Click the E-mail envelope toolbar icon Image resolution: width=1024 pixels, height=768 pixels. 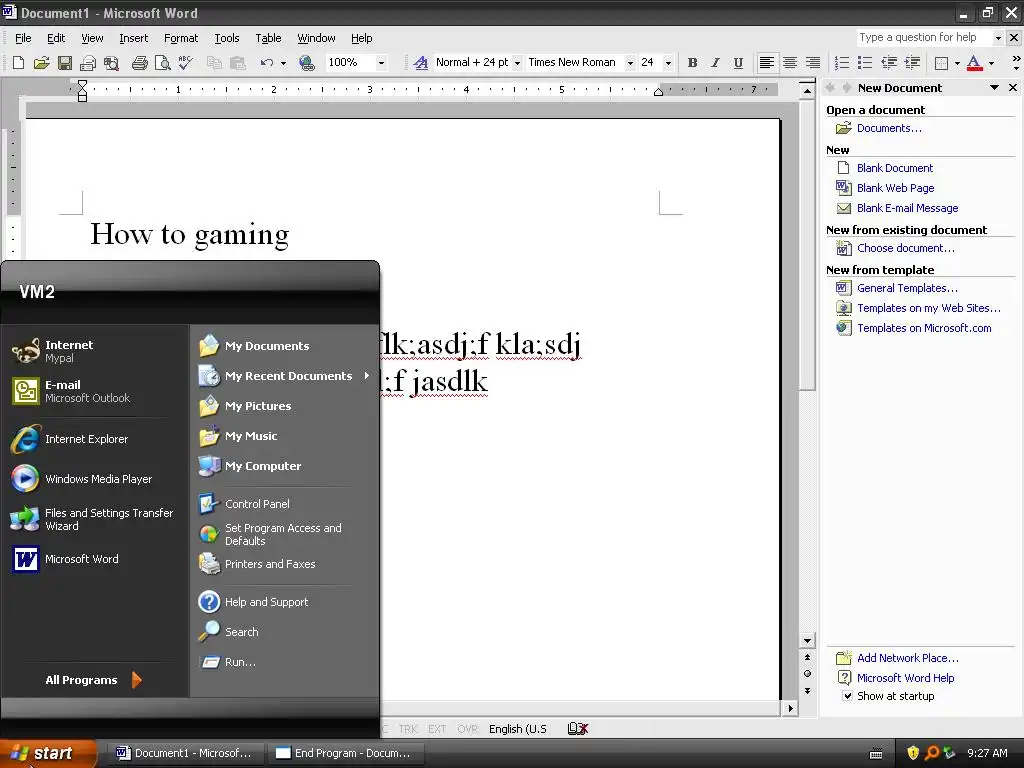pos(88,63)
